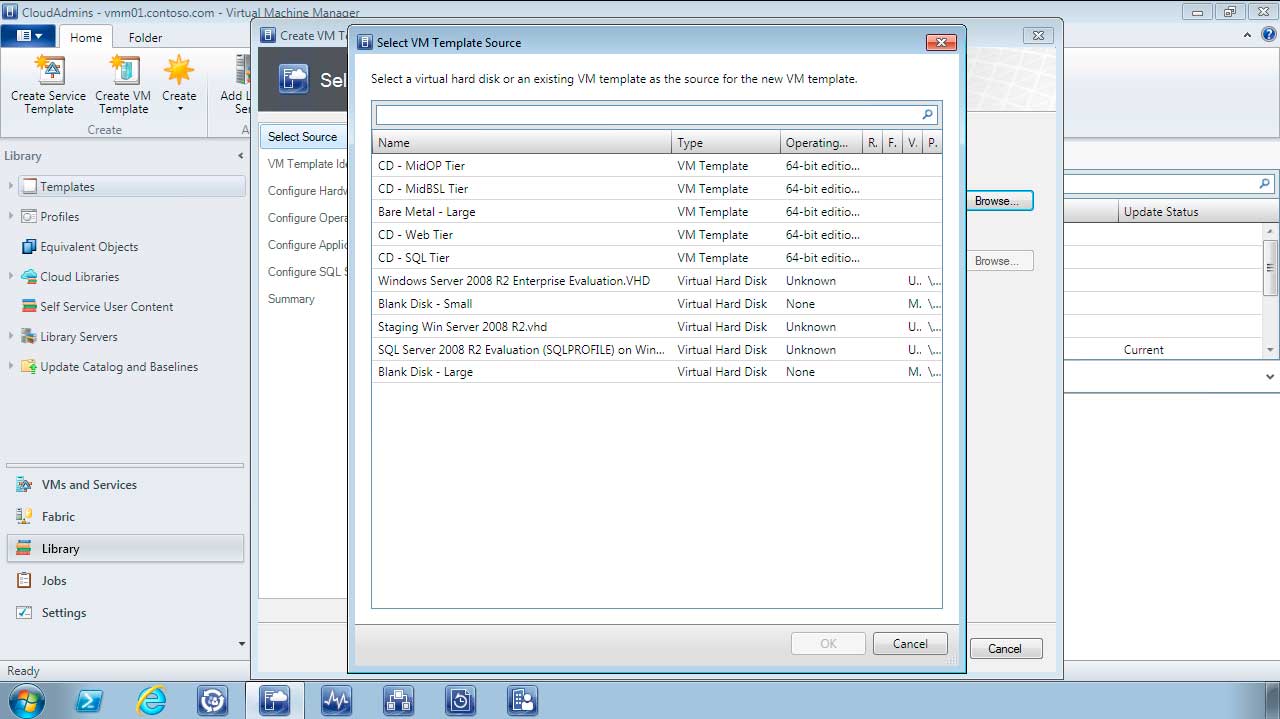Click the application menu button in the ribbon
Screen dimensions: 1280x719
(29, 36)
